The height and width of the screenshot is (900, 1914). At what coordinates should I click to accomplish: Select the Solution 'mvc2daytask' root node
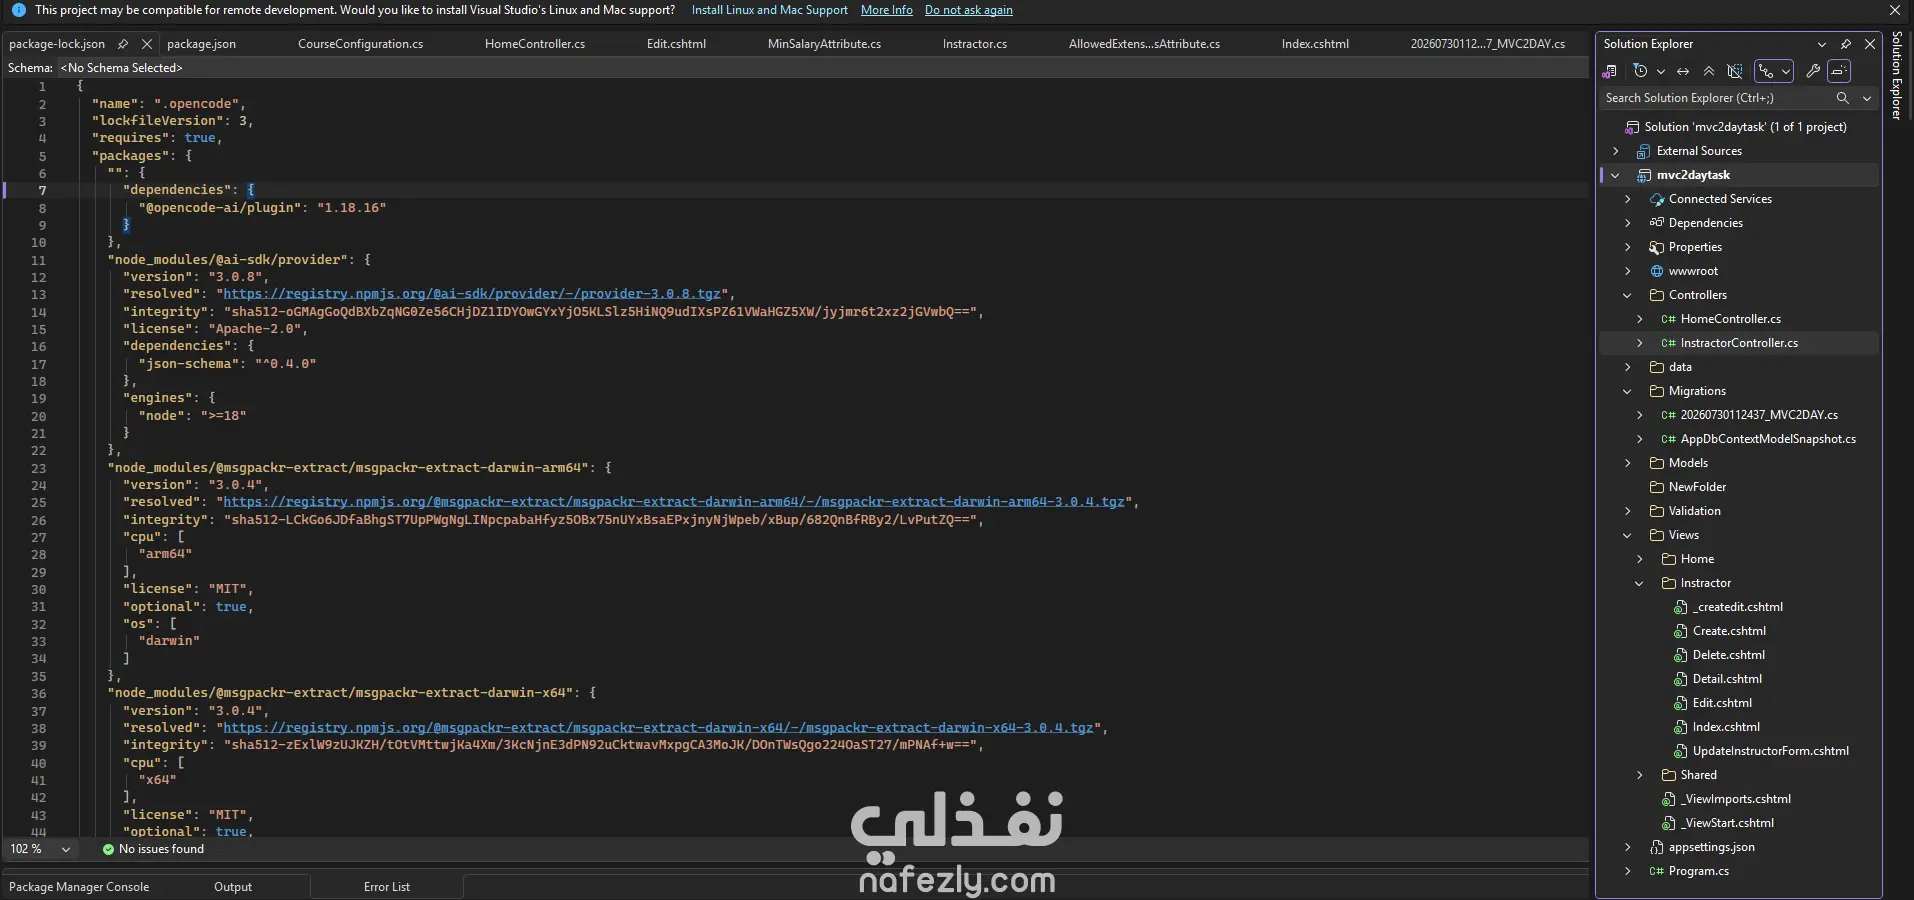[x=1745, y=127]
